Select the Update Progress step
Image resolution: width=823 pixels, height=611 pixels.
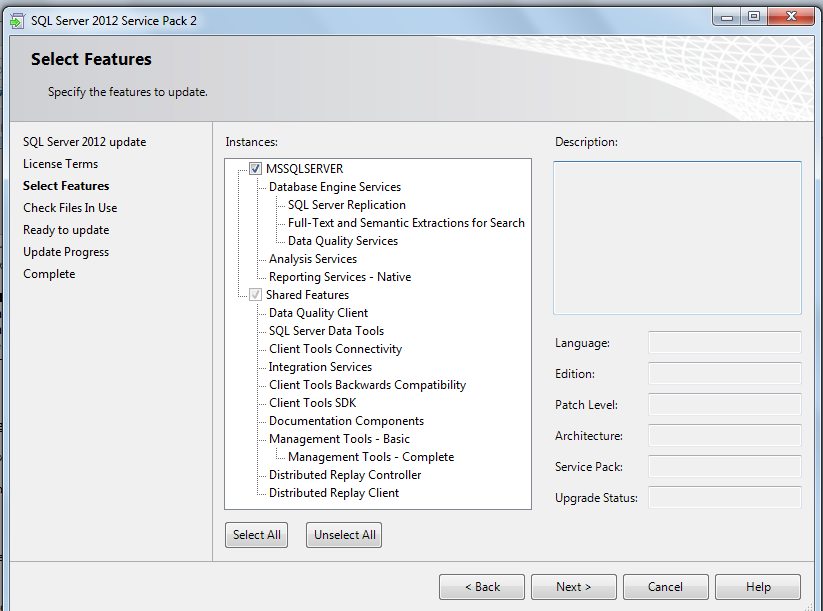(x=66, y=252)
